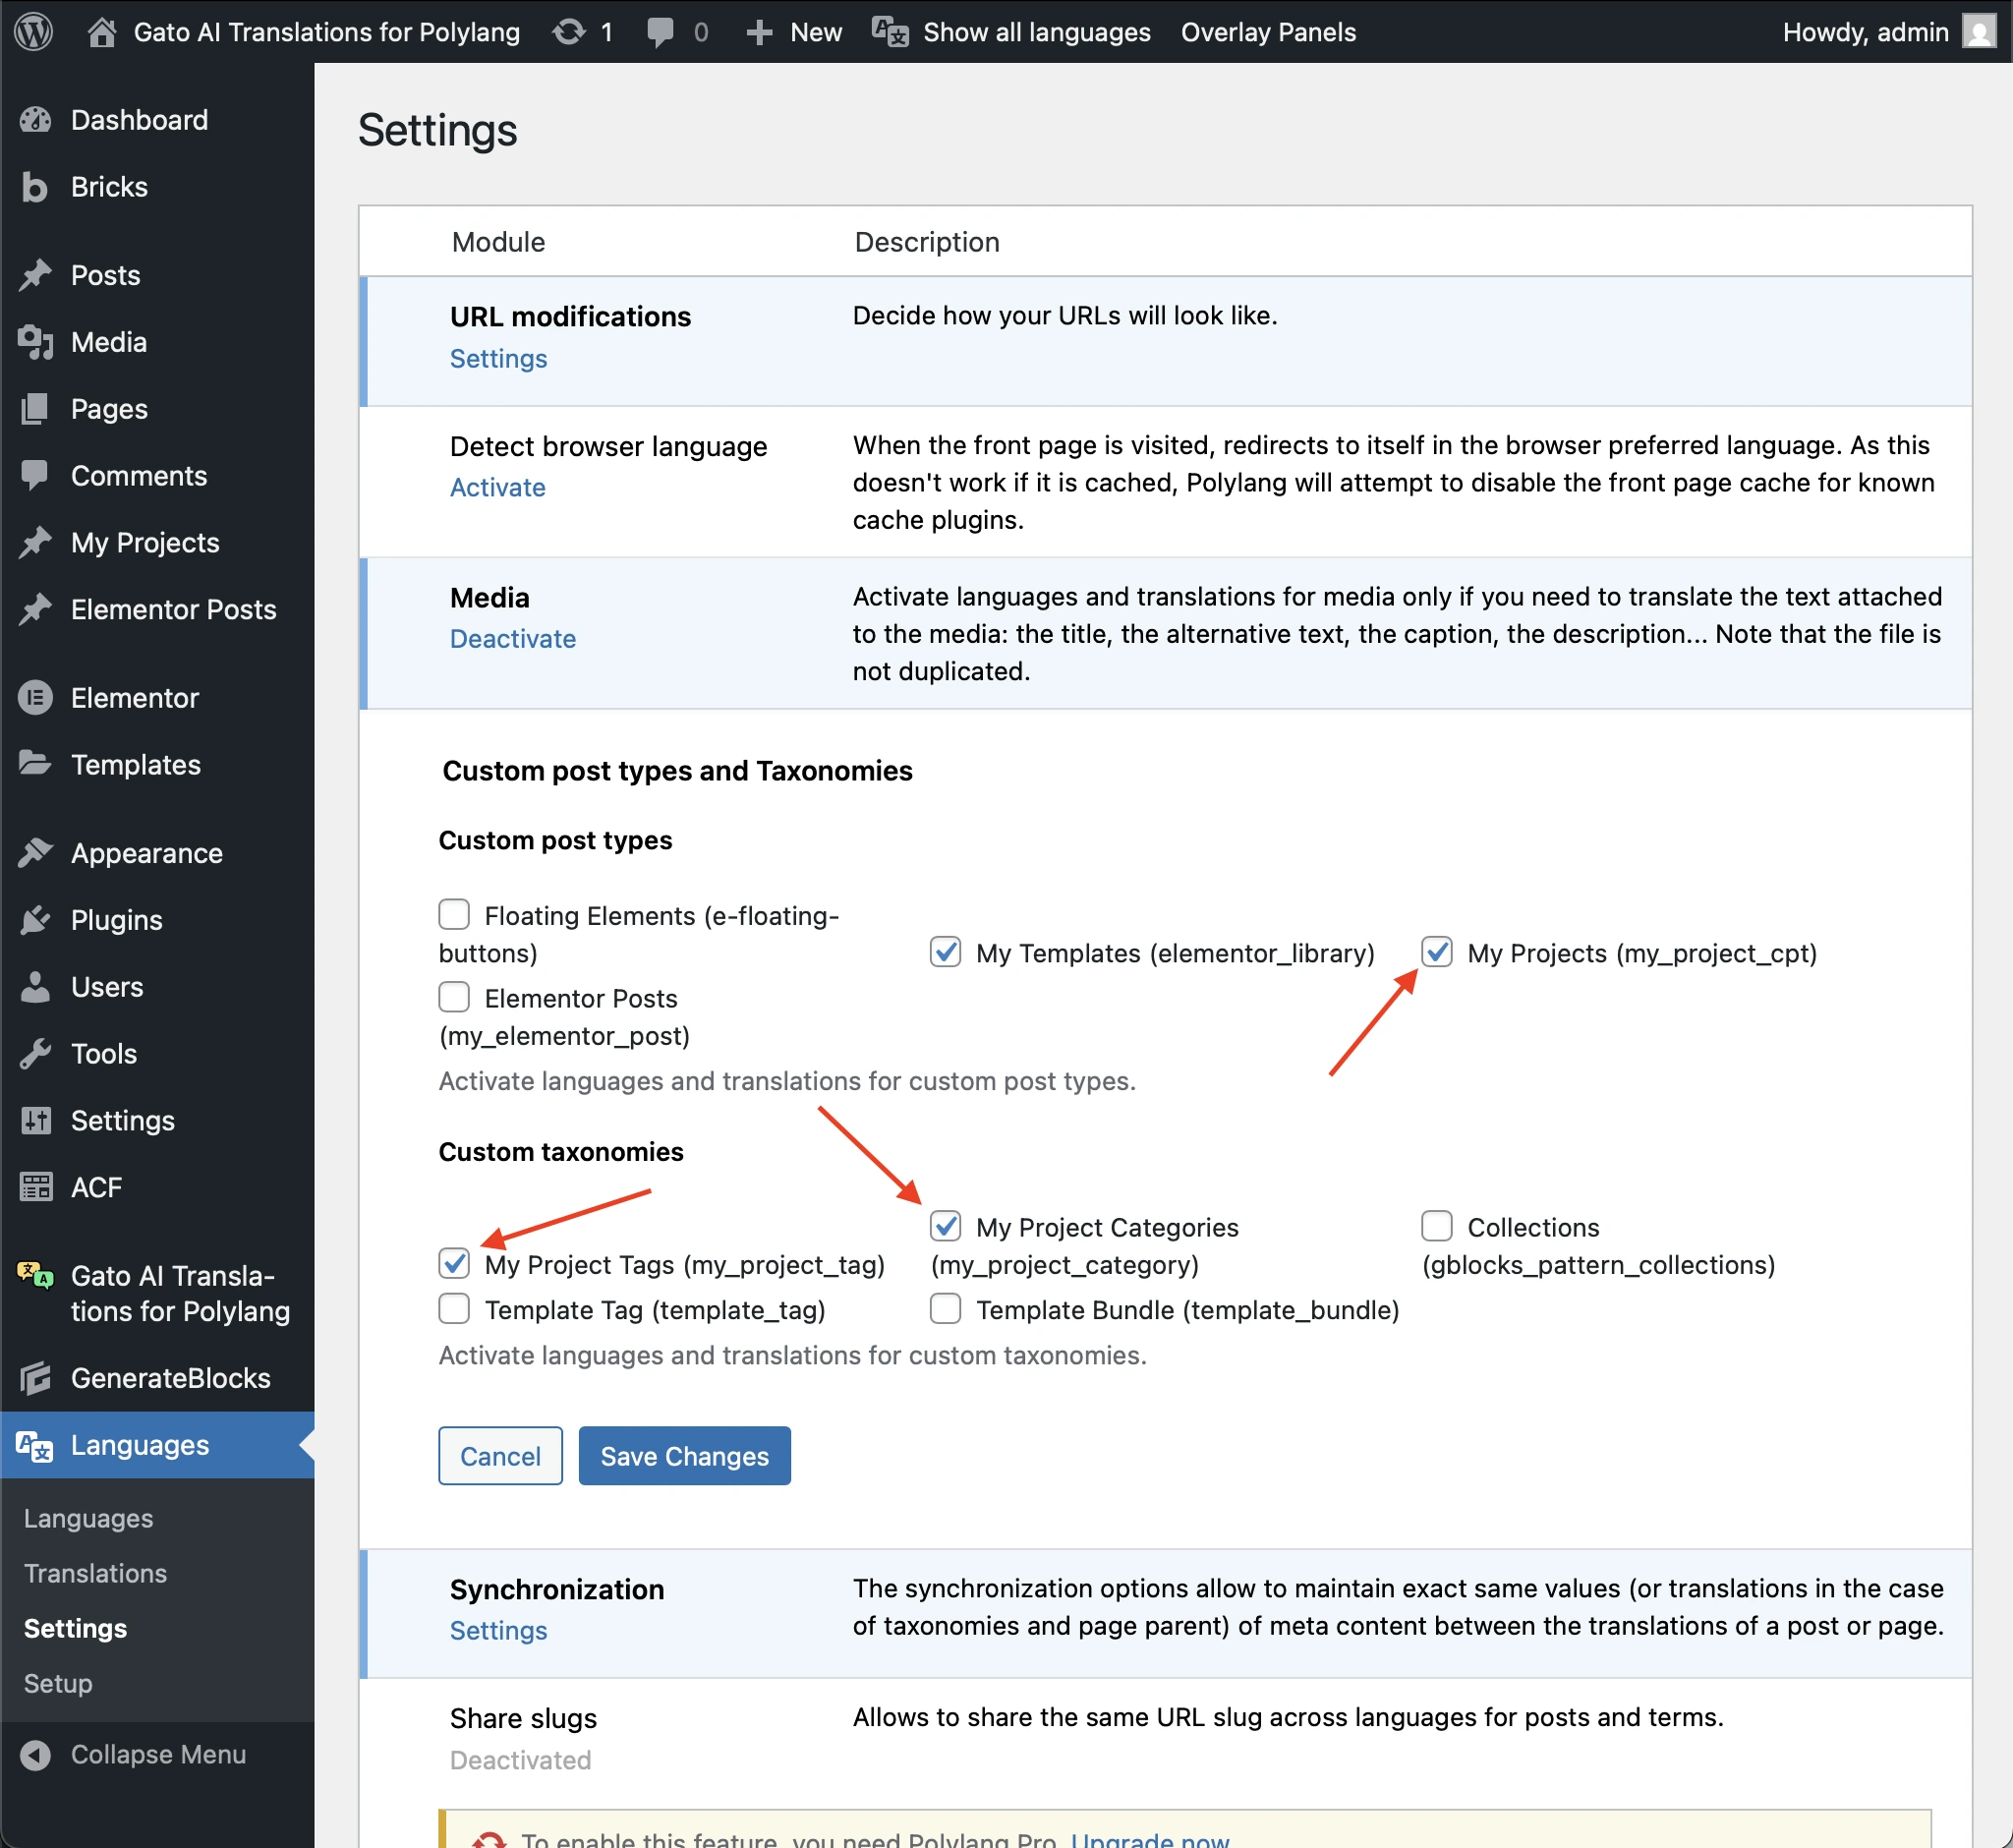The height and width of the screenshot is (1848, 2013).
Task: Click the New plus icon in admin bar
Action: click(761, 31)
